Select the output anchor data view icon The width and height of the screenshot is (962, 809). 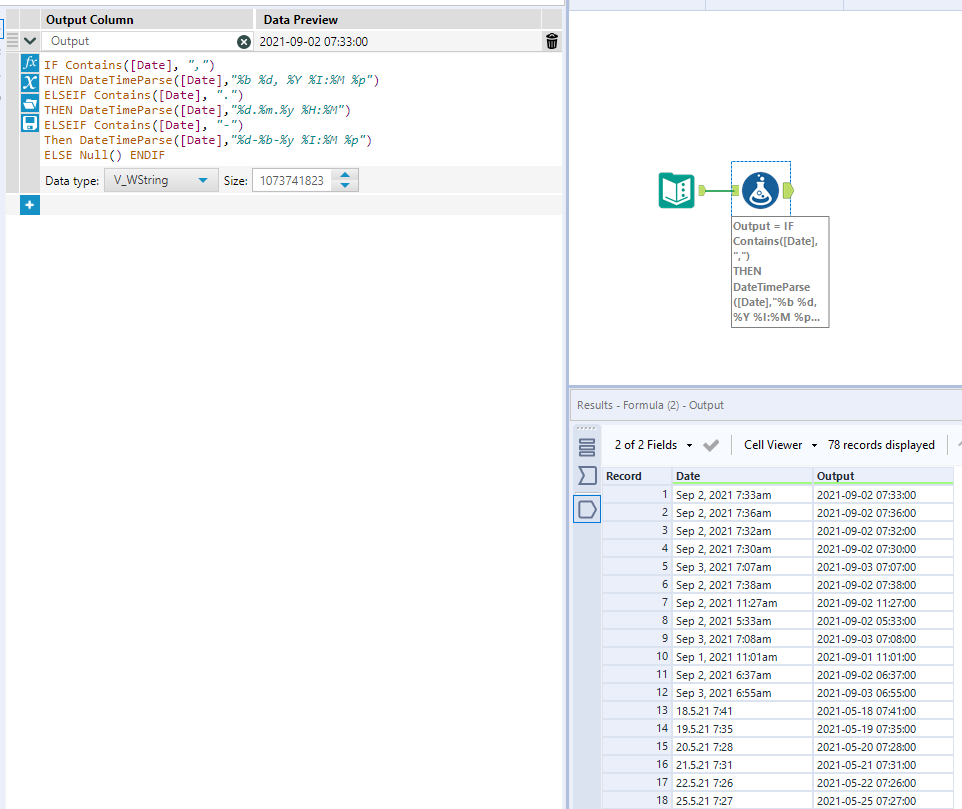click(x=587, y=509)
